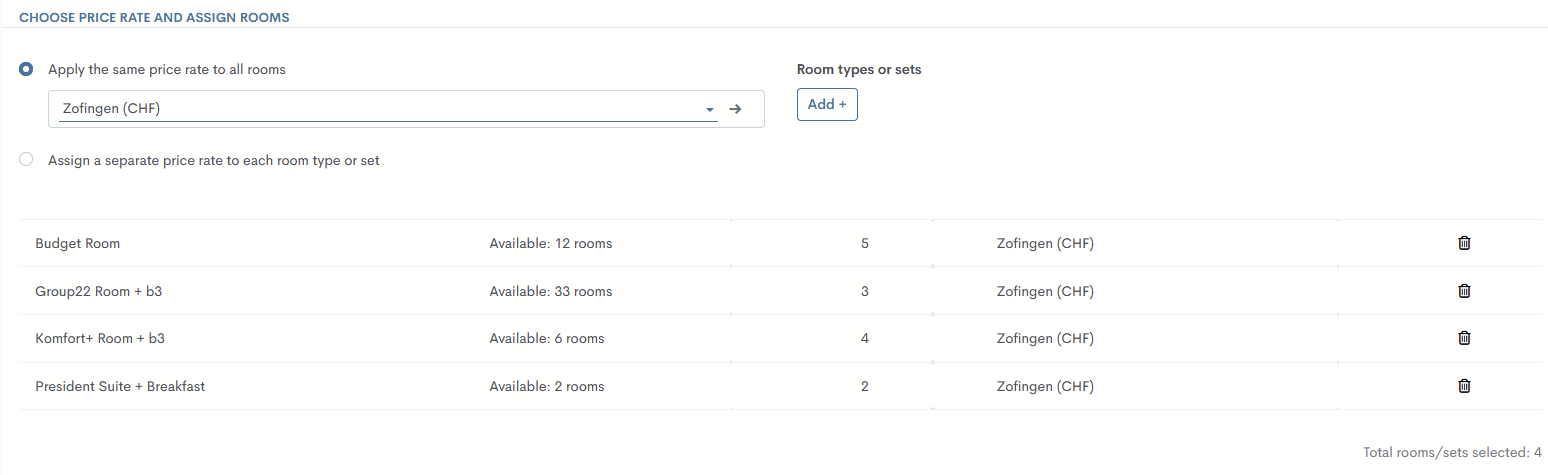Delete the President Suite + Breakfast row

(x=1464, y=386)
